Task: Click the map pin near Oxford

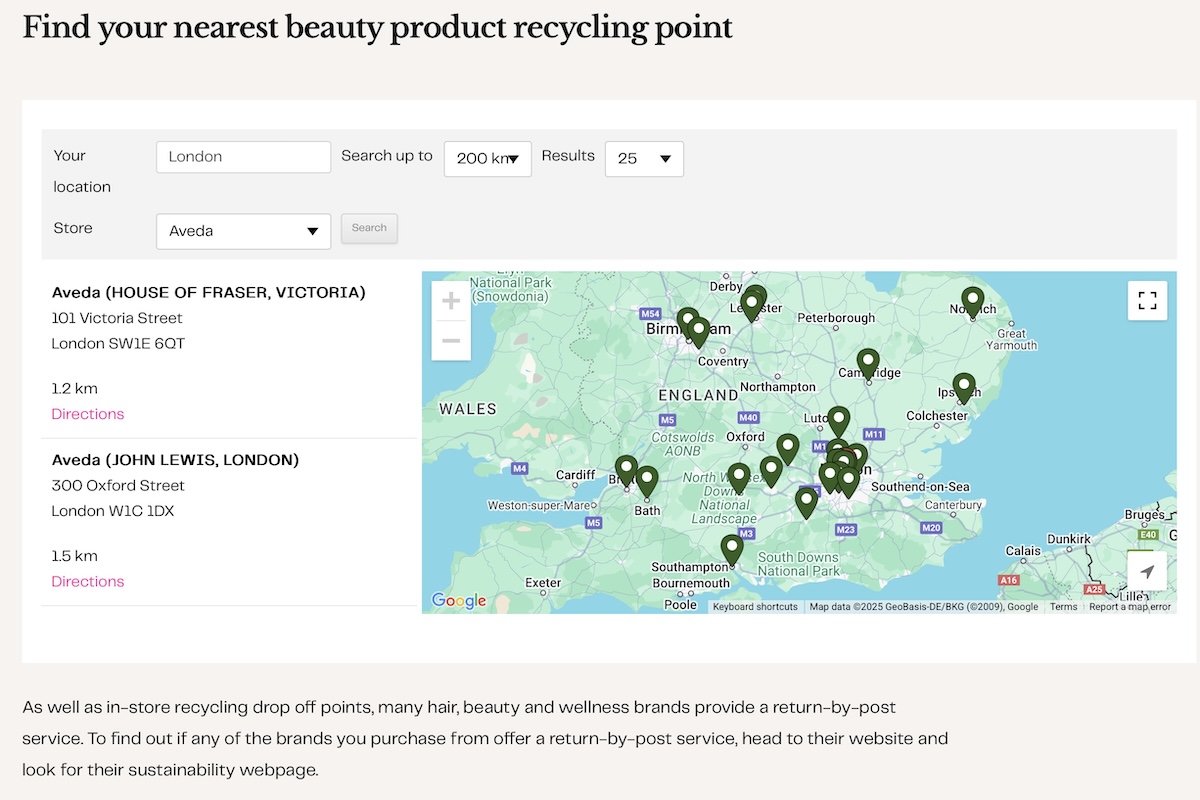Action: (788, 448)
